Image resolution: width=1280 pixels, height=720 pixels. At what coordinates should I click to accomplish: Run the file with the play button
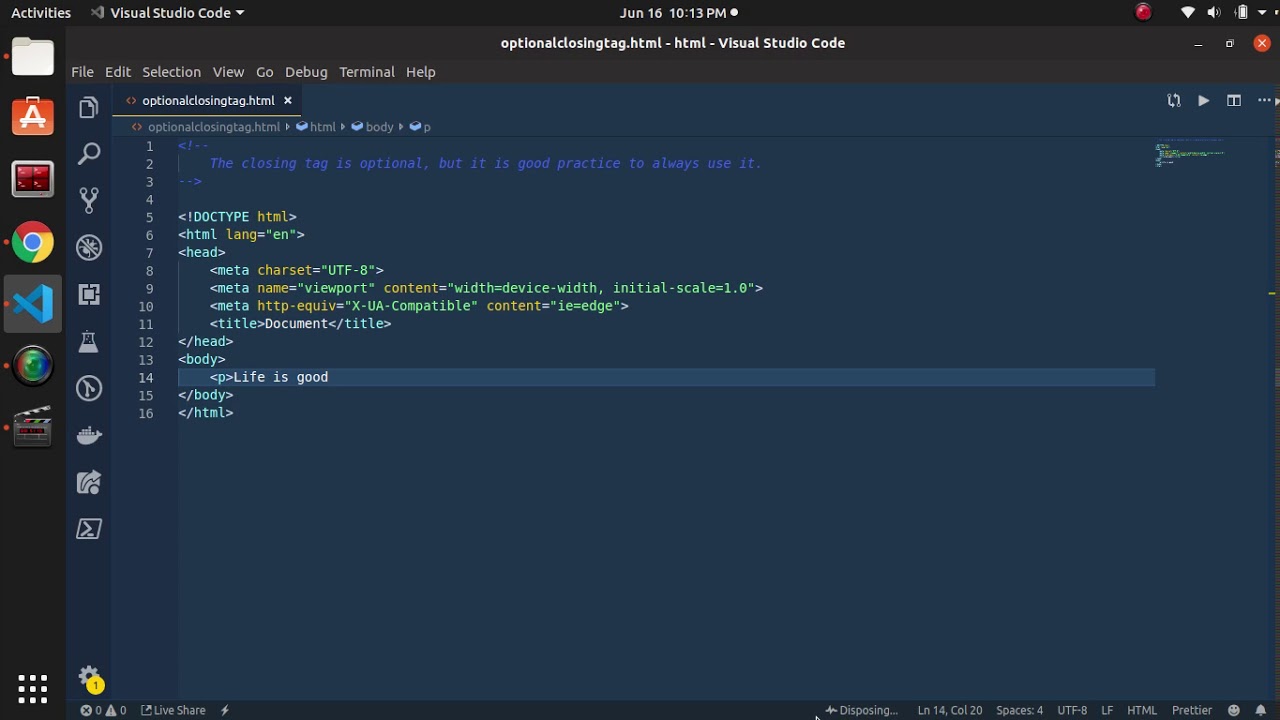click(1204, 101)
